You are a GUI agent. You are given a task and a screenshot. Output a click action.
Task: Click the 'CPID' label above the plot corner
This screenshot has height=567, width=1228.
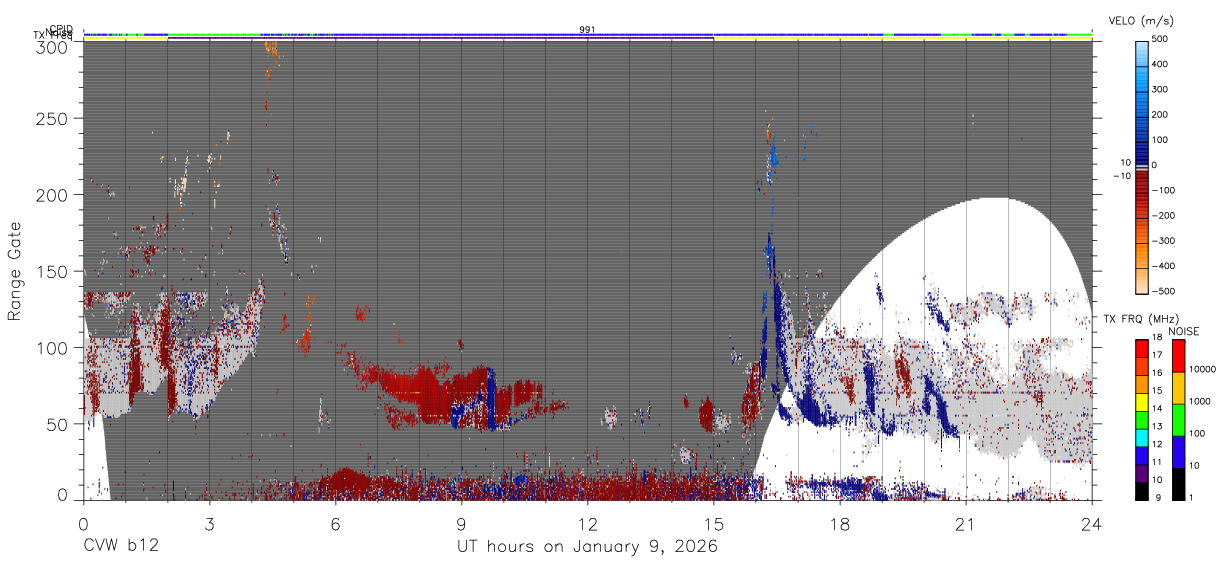(x=62, y=29)
